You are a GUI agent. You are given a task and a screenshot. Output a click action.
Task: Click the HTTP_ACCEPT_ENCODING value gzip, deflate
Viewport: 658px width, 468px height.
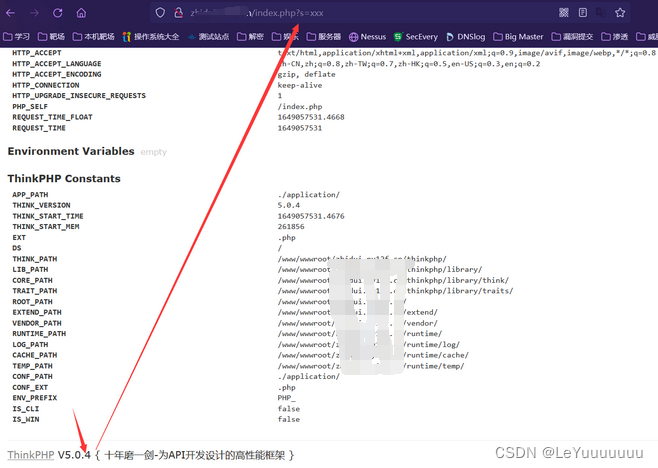(x=306, y=74)
